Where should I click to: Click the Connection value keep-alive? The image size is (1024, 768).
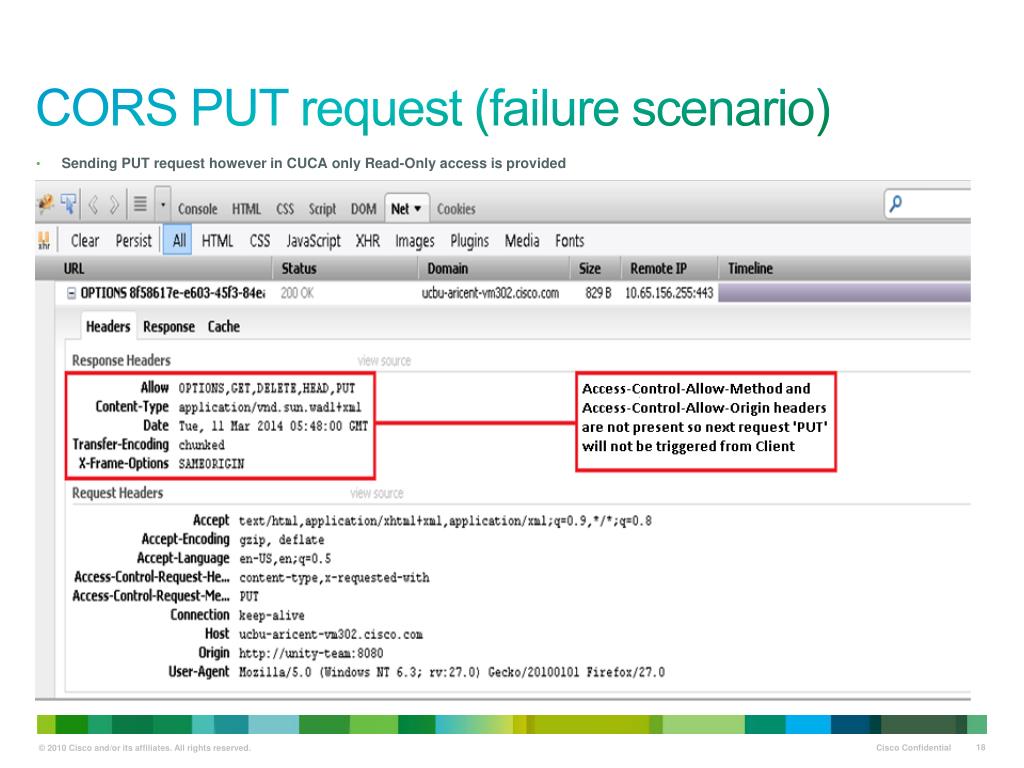tap(272, 615)
